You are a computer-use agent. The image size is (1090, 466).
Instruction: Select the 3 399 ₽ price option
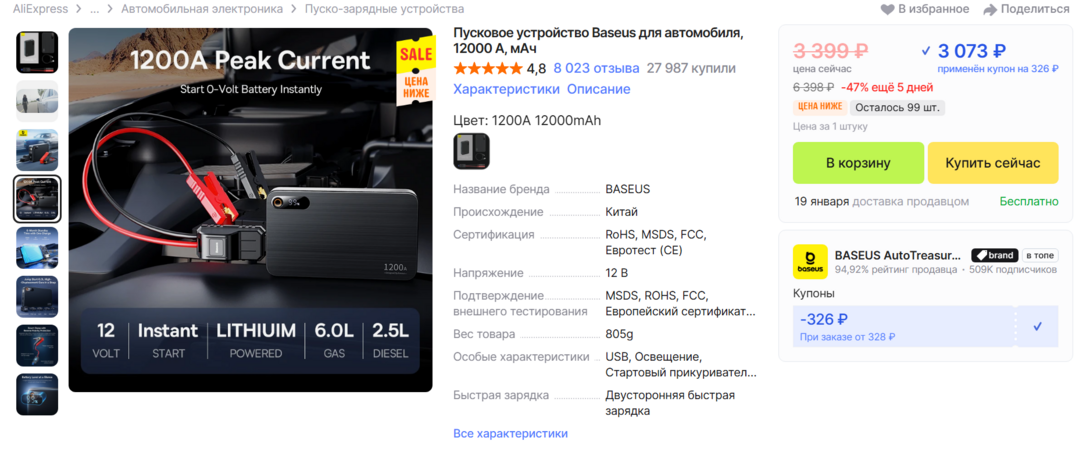(831, 51)
